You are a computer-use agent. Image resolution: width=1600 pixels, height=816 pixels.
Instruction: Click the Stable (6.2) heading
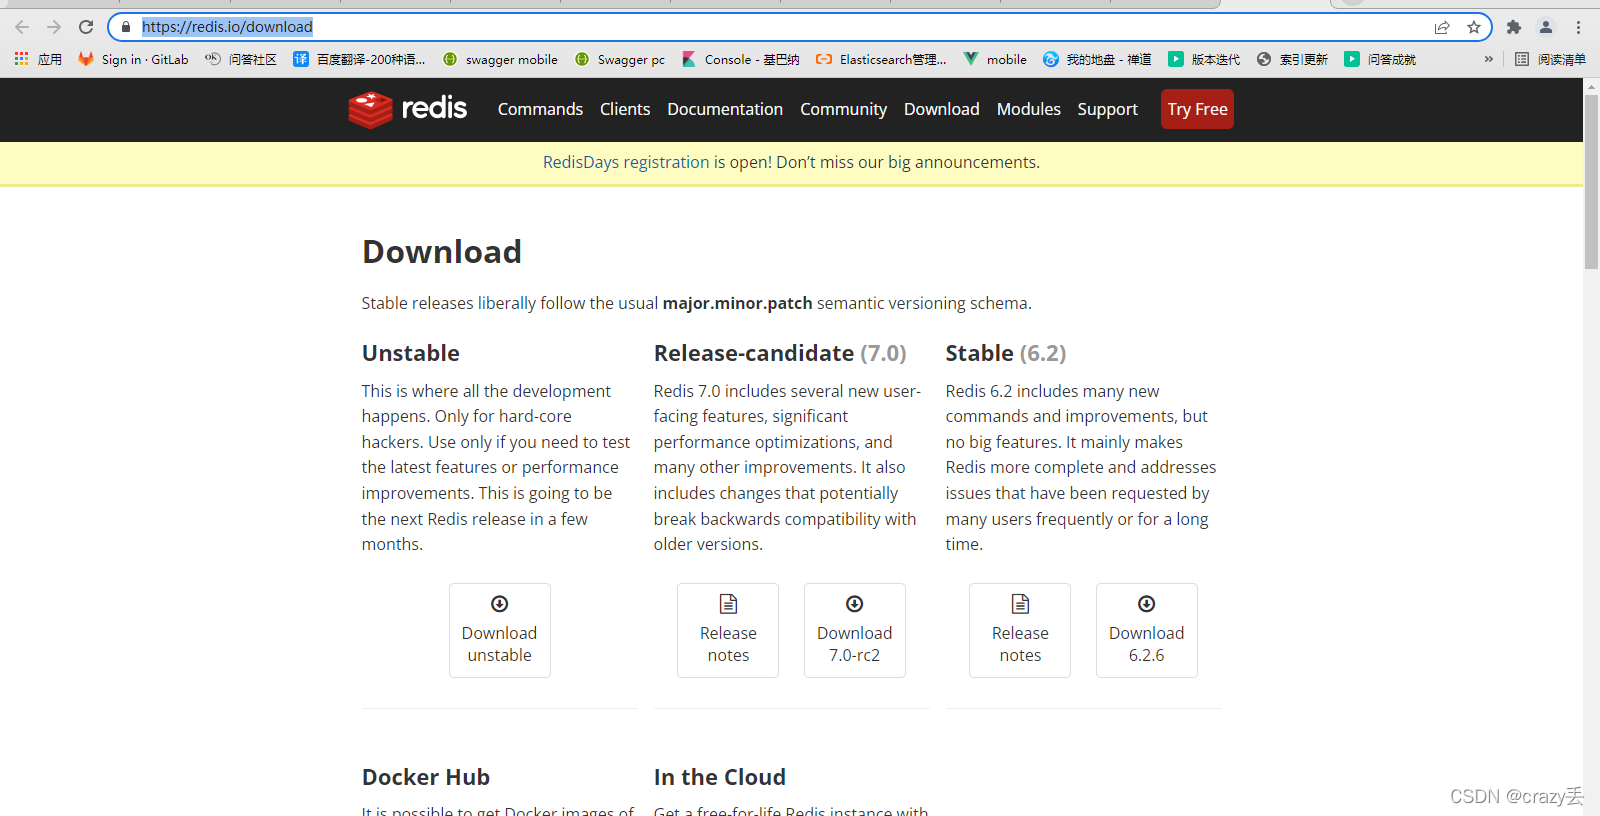pos(1006,353)
